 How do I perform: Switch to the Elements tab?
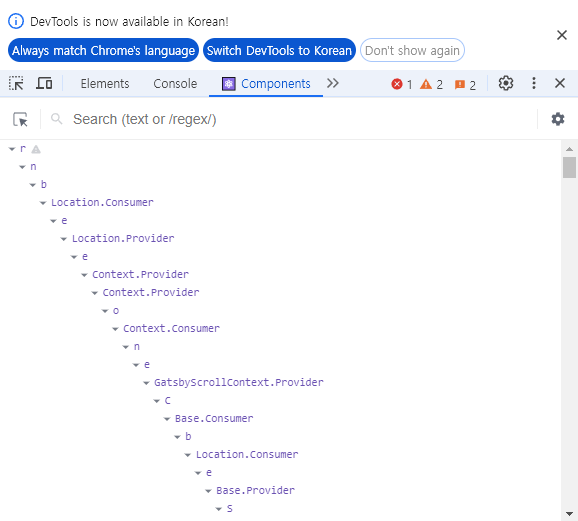pyautogui.click(x=105, y=84)
